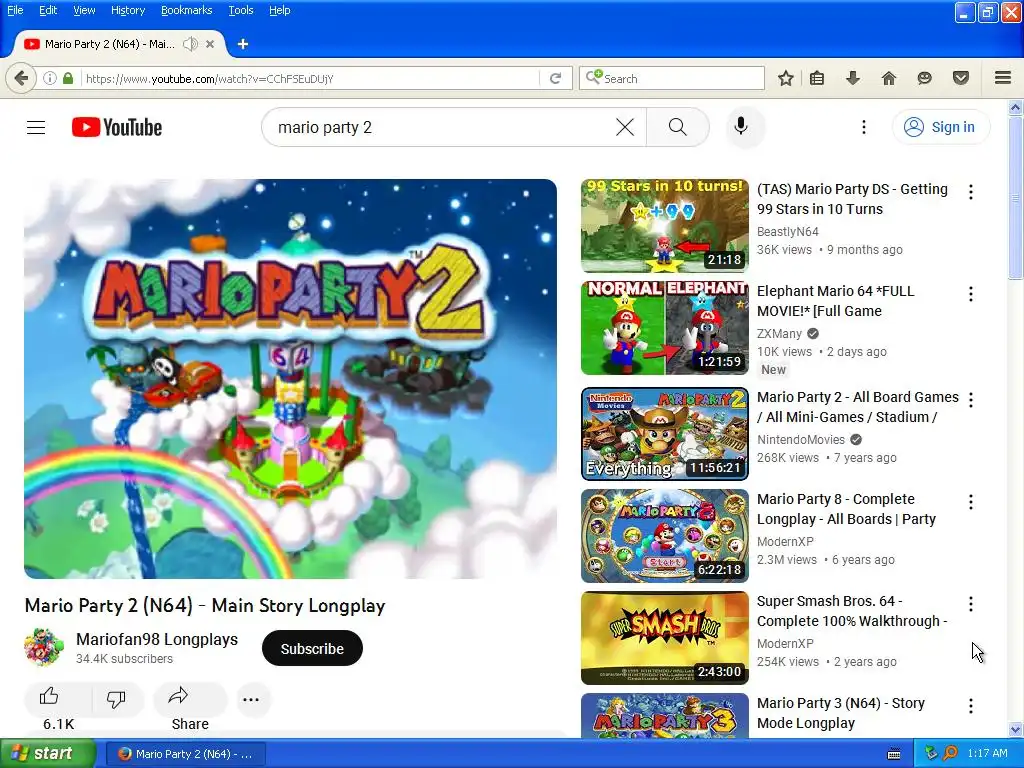Like the video with thumbs up
The height and width of the screenshot is (768, 1024).
pos(49,697)
